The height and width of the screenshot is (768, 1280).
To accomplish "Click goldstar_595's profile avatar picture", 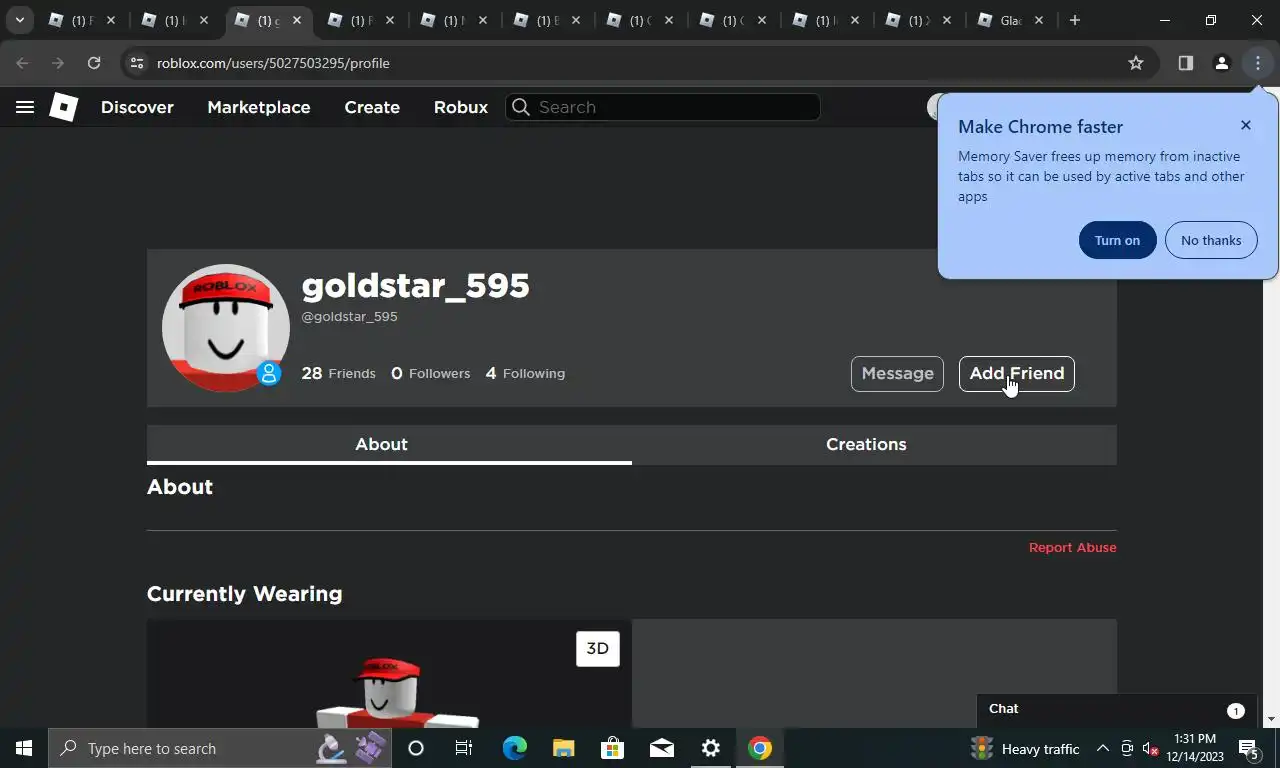I will click(x=226, y=328).
